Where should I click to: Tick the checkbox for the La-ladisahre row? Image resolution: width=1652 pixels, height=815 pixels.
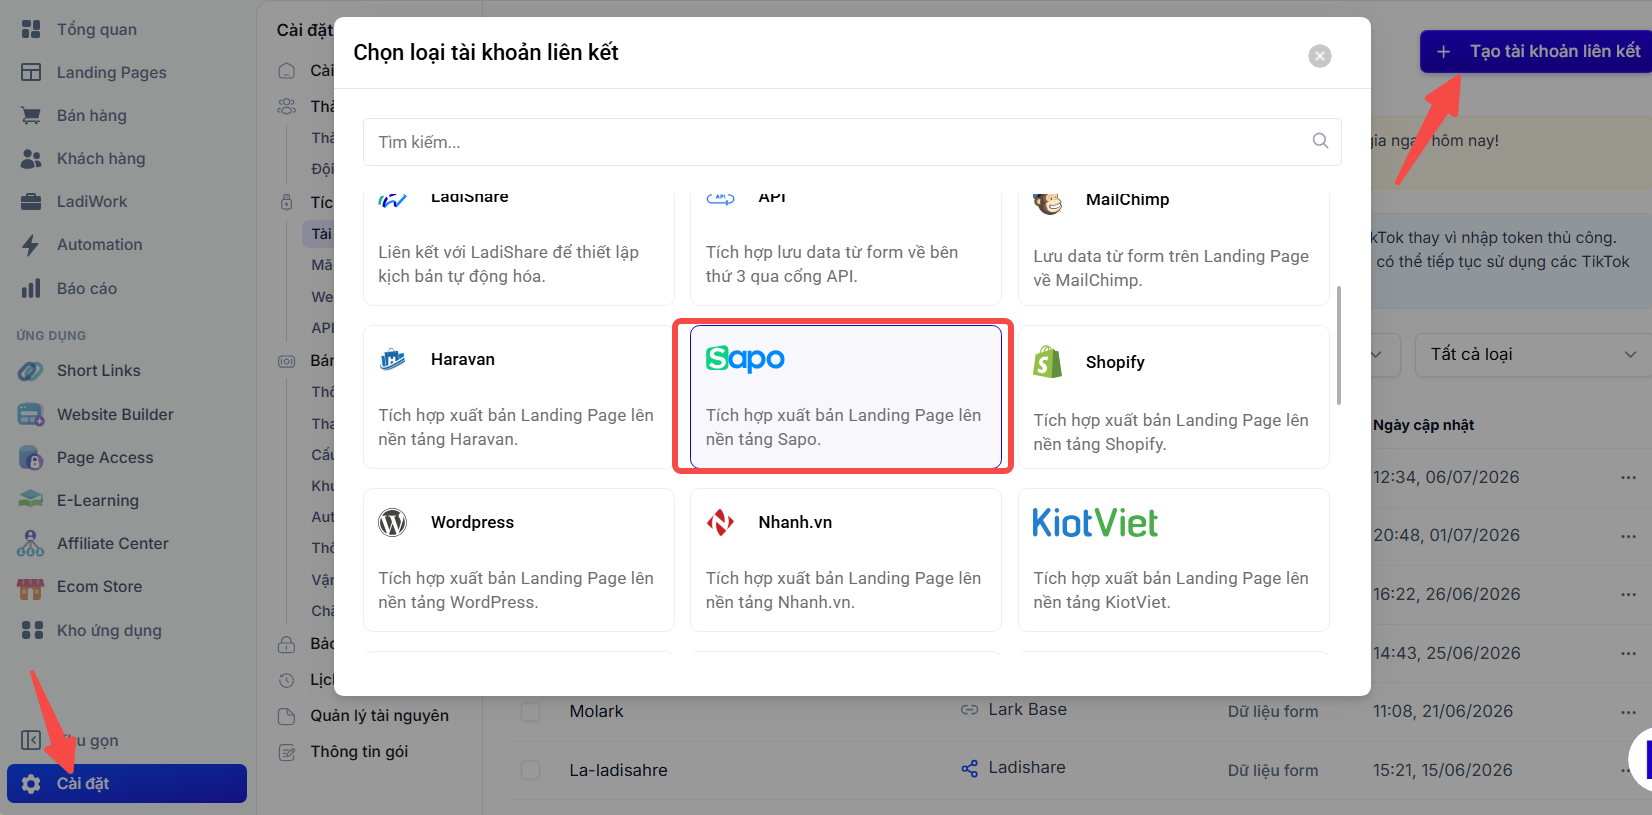531,770
